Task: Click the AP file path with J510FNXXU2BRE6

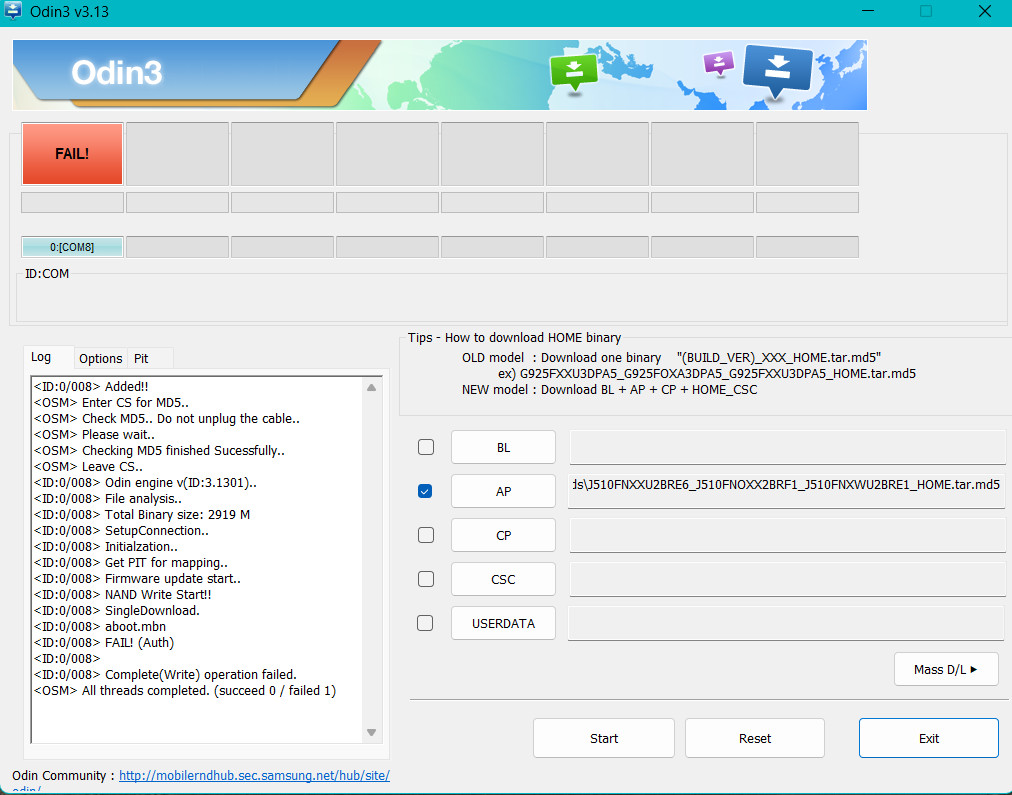Action: coord(786,491)
